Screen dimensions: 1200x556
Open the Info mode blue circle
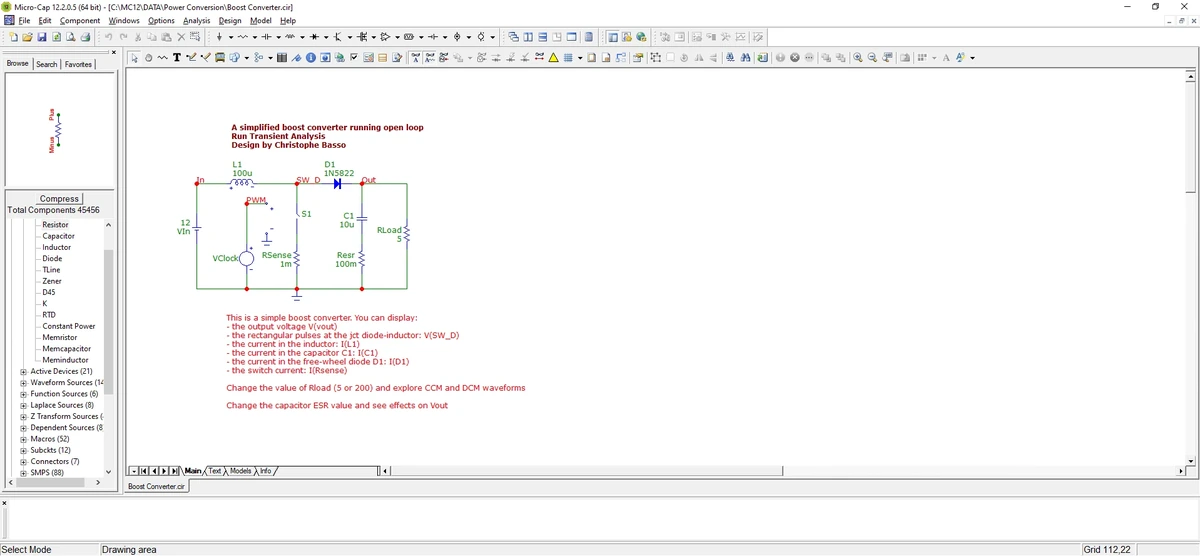tap(310, 57)
